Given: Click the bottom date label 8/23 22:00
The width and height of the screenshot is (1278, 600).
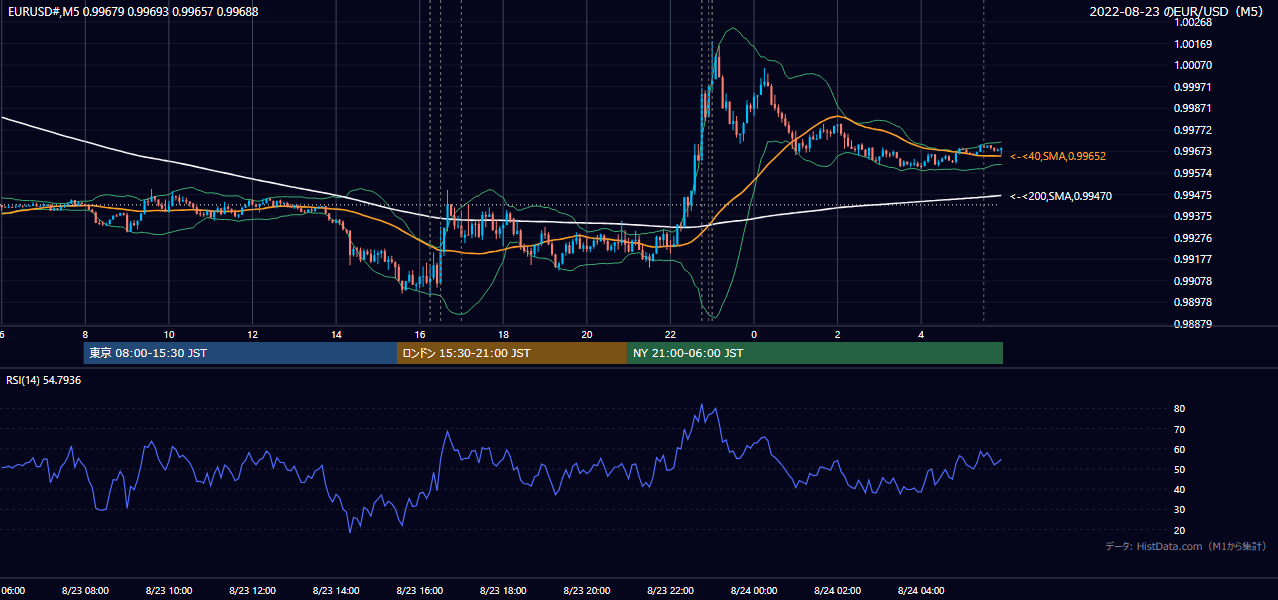Looking at the screenshot, I should [670, 591].
